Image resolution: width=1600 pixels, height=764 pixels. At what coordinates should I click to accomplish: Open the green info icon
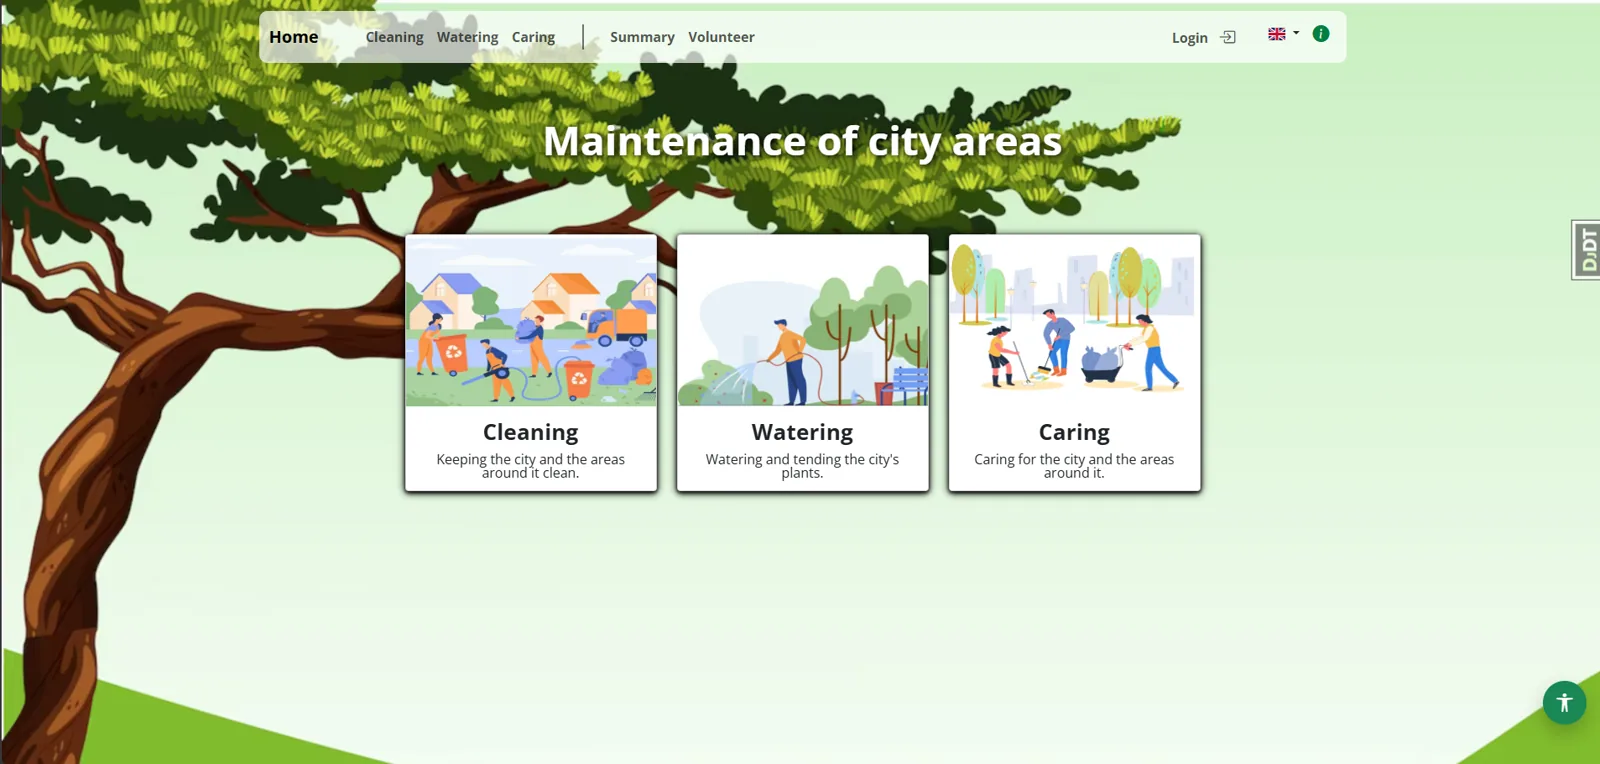pos(1321,34)
